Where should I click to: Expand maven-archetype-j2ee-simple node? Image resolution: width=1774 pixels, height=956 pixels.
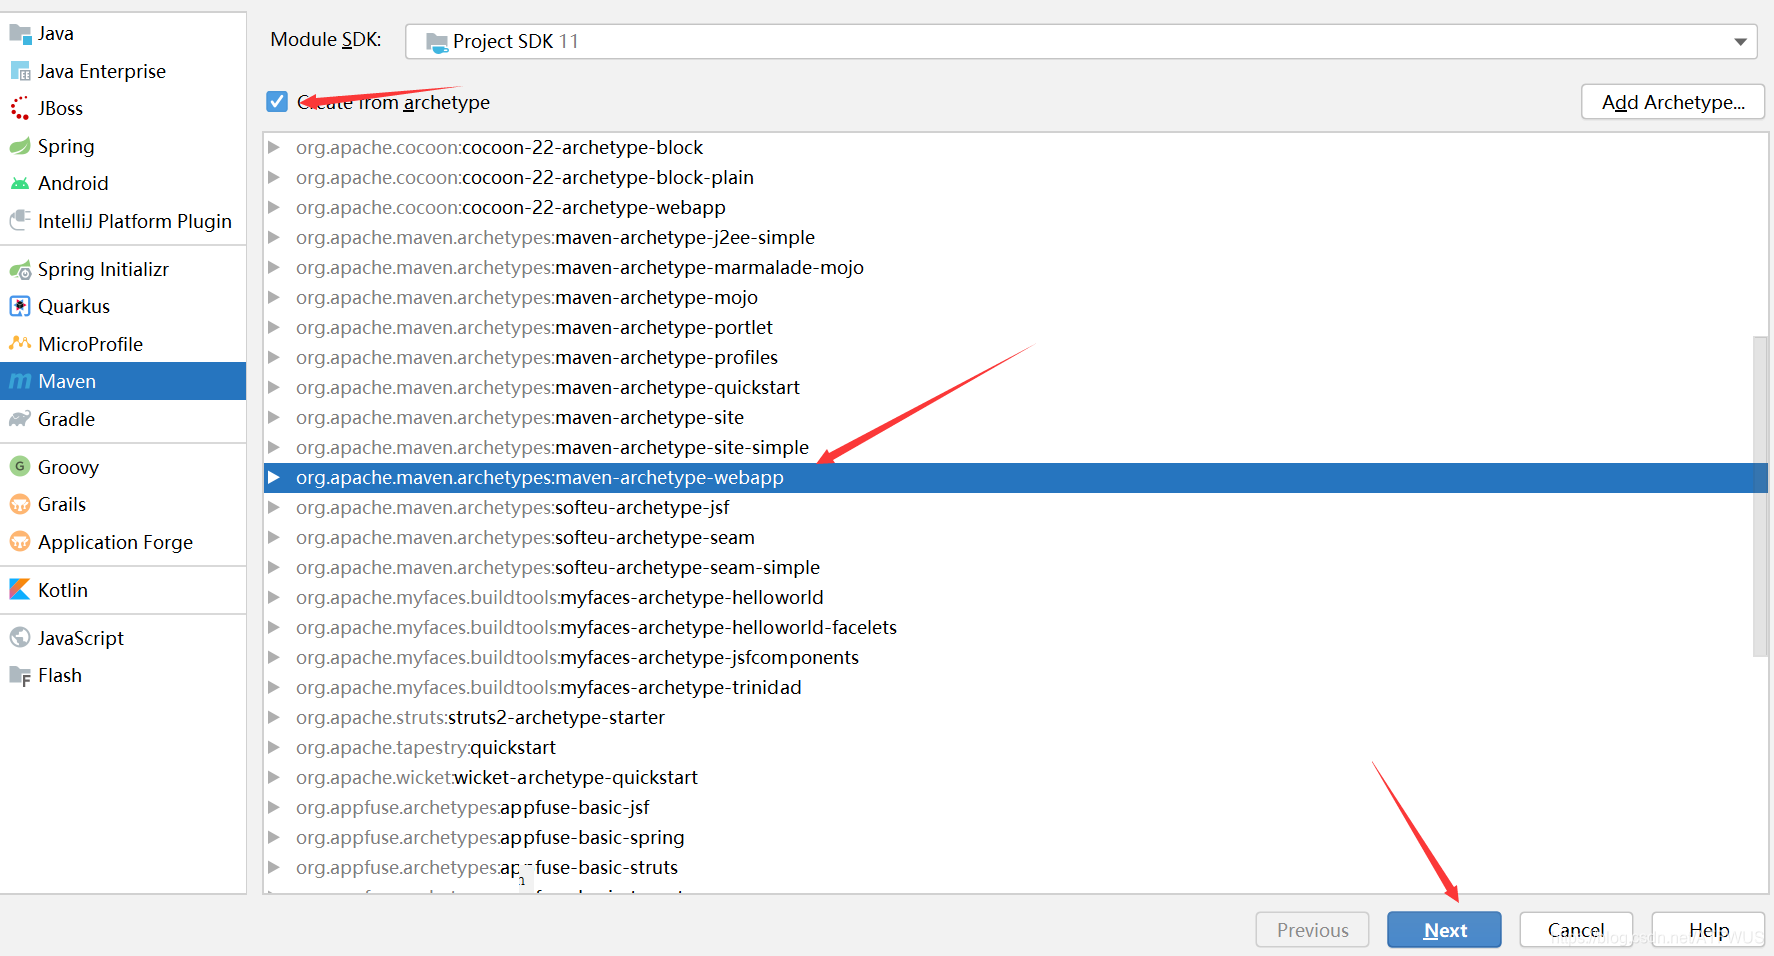[273, 237]
